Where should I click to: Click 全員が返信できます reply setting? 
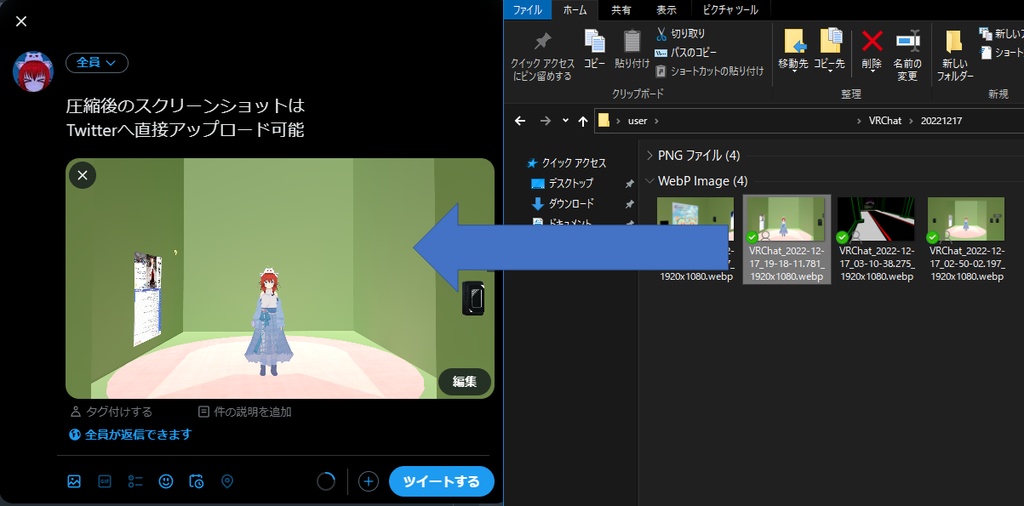pos(131,434)
